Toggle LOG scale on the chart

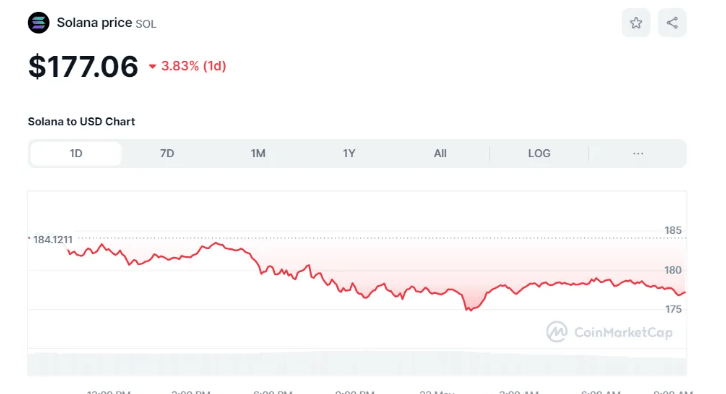539,153
